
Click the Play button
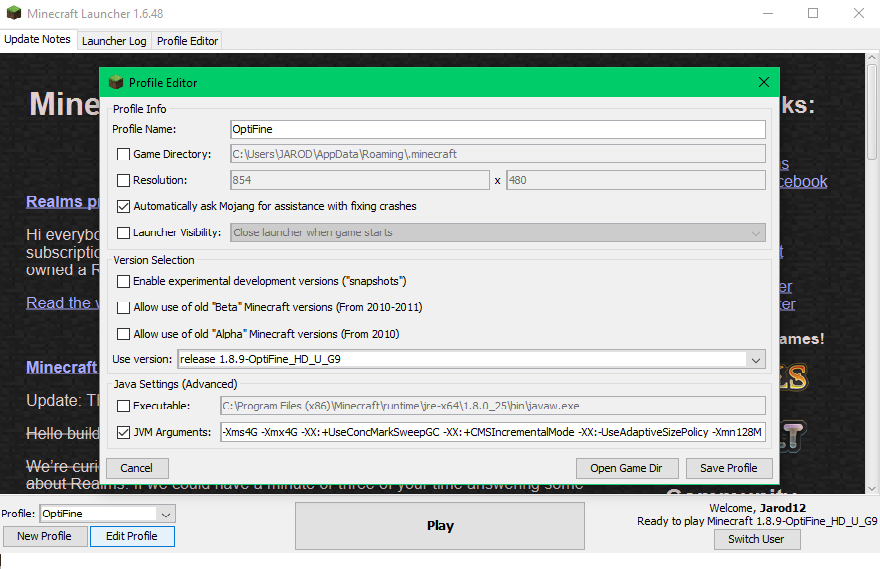(x=440, y=526)
